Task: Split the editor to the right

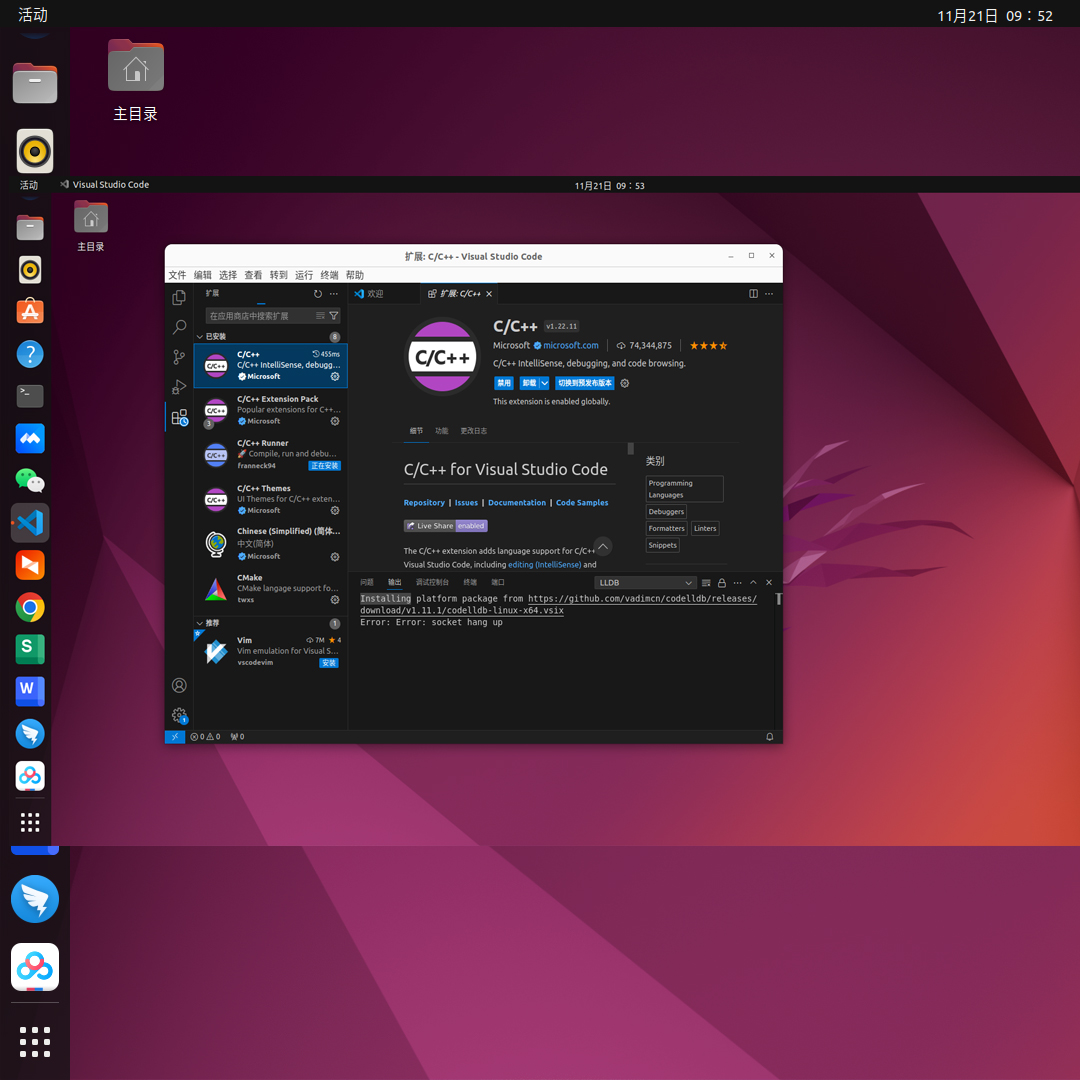Action: (754, 293)
